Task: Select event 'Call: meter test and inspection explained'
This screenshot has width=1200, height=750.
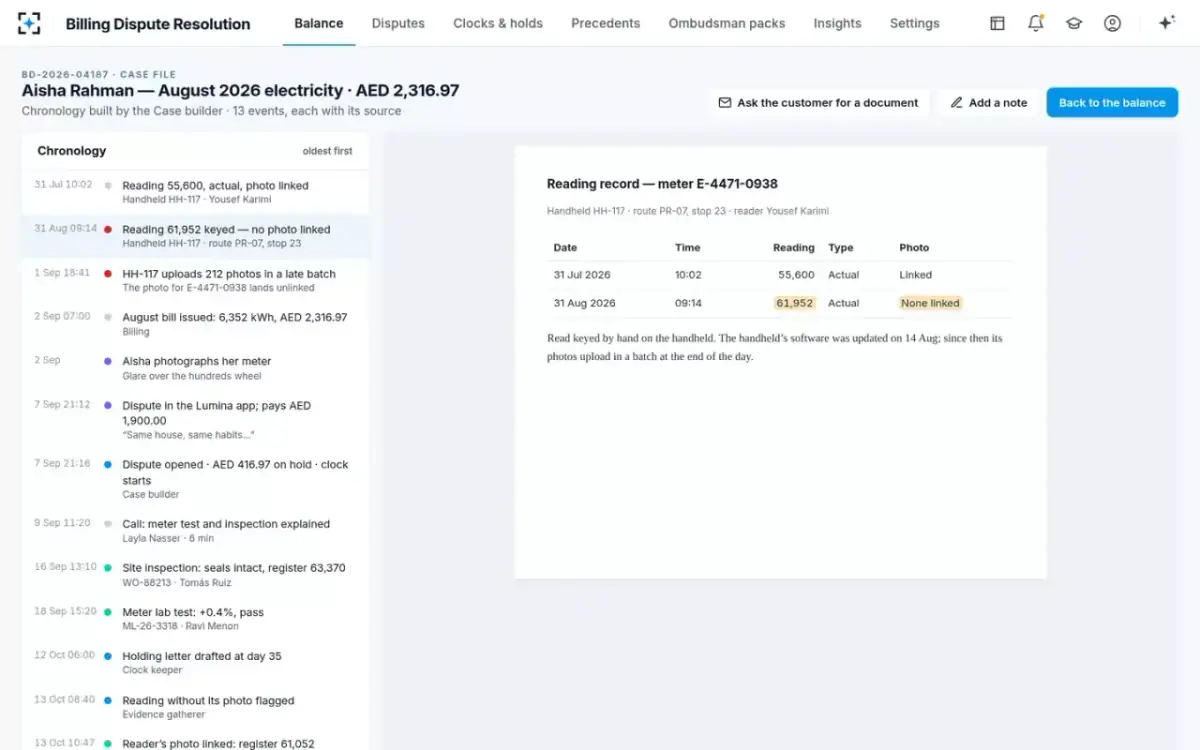Action: [195, 530]
